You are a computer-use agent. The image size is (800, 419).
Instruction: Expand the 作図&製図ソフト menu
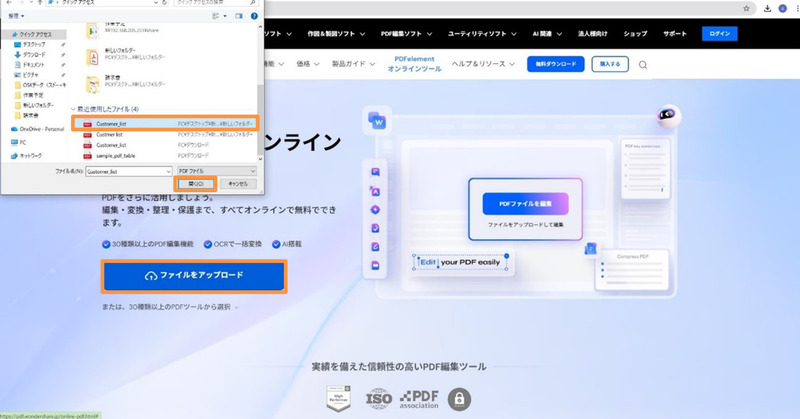coord(336,34)
